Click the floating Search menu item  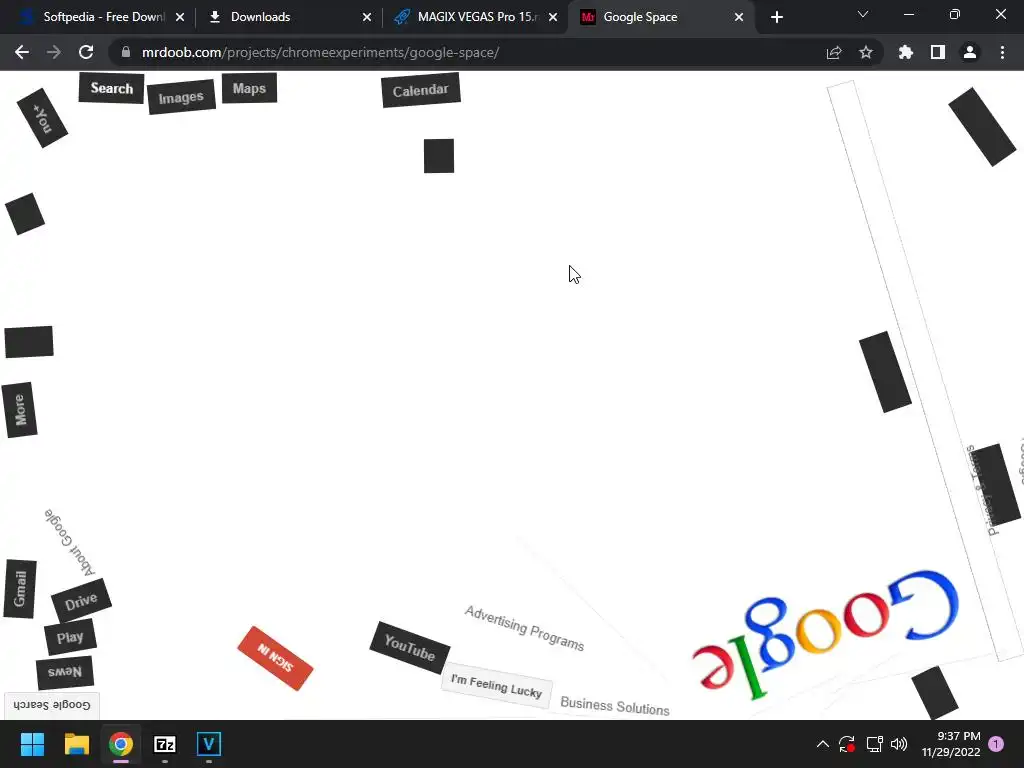(x=111, y=88)
